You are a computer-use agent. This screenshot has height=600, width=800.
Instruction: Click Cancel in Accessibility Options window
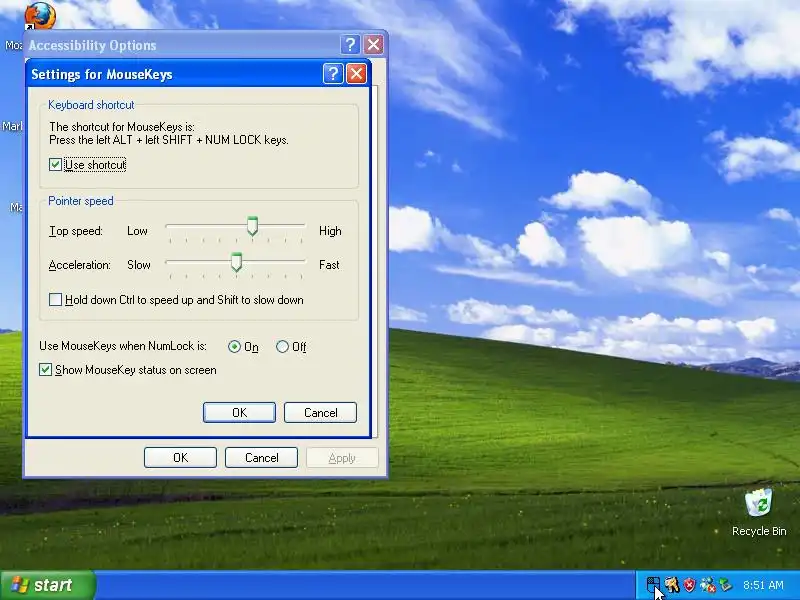[x=261, y=458]
